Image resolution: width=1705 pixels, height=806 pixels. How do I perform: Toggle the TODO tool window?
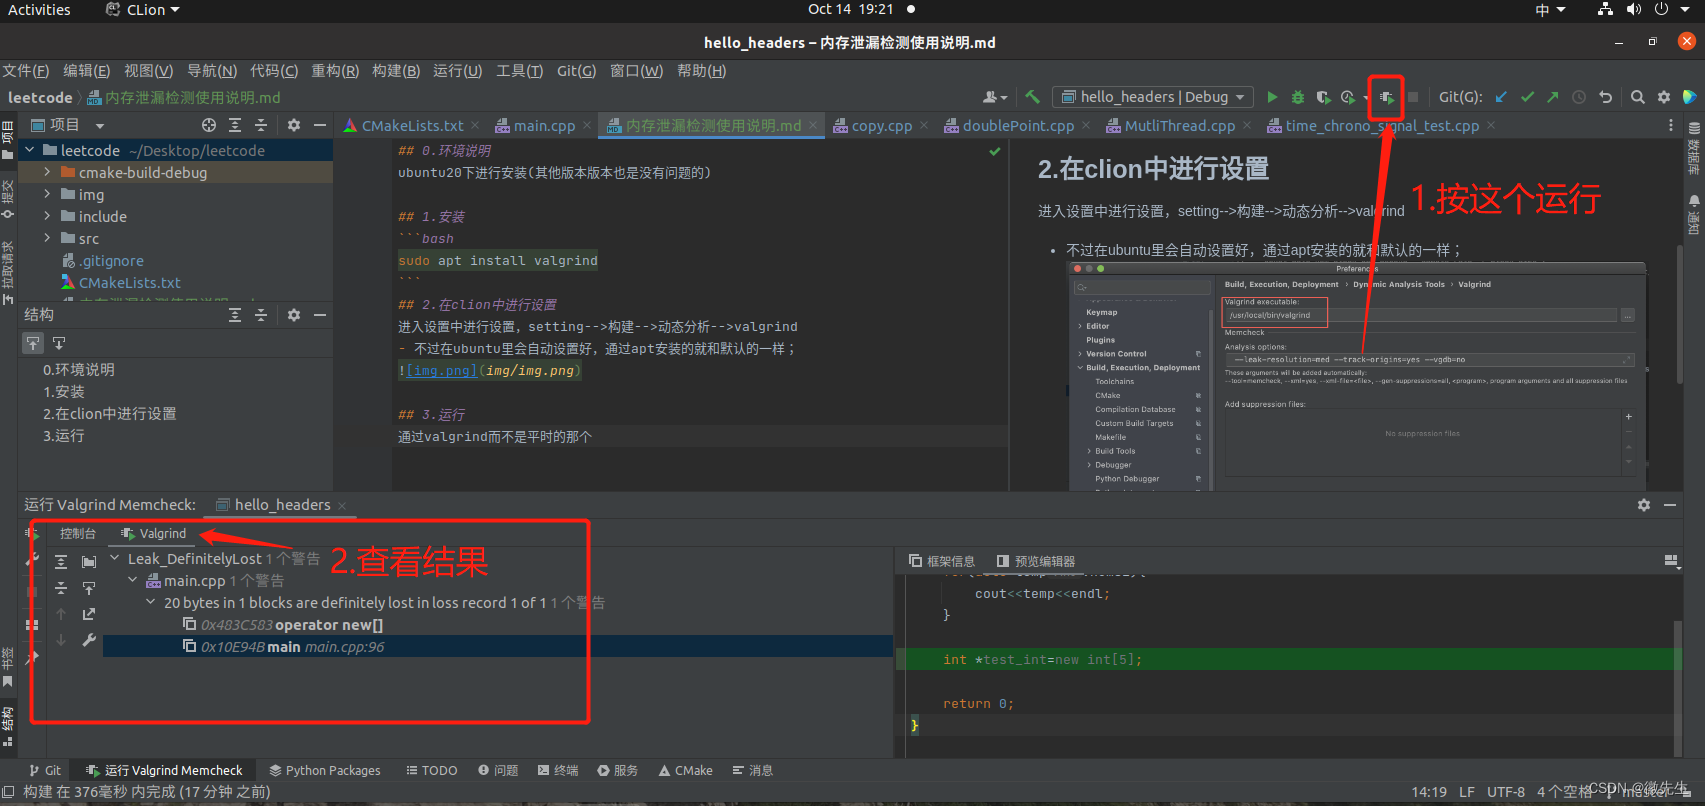(x=432, y=771)
